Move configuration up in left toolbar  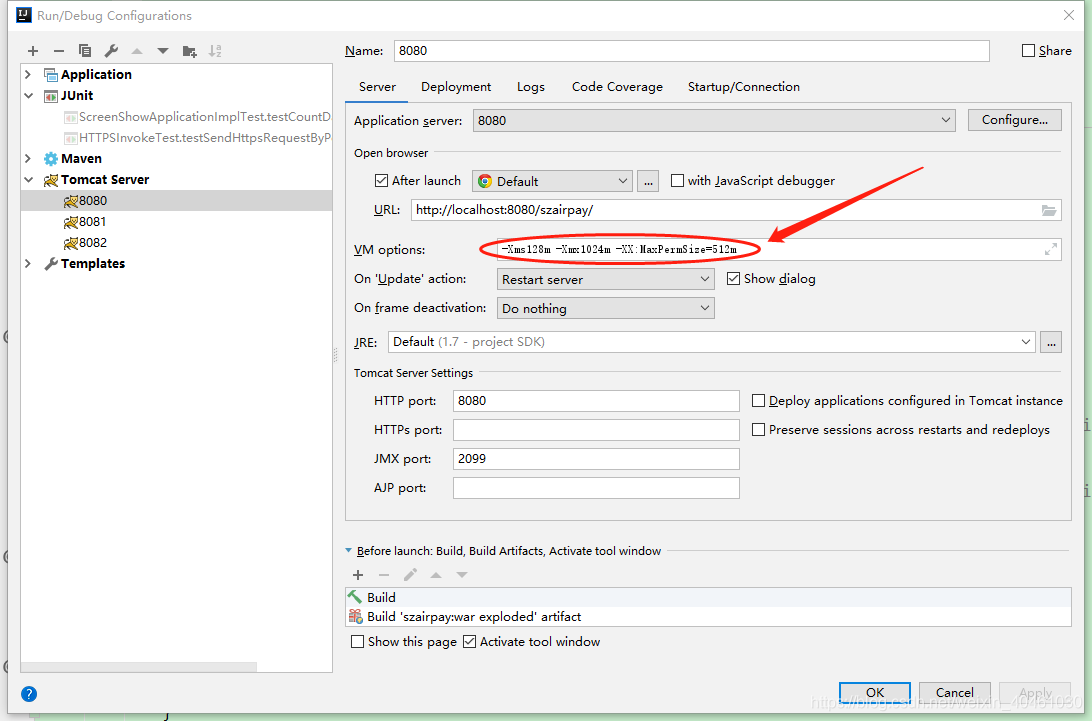(x=137, y=51)
